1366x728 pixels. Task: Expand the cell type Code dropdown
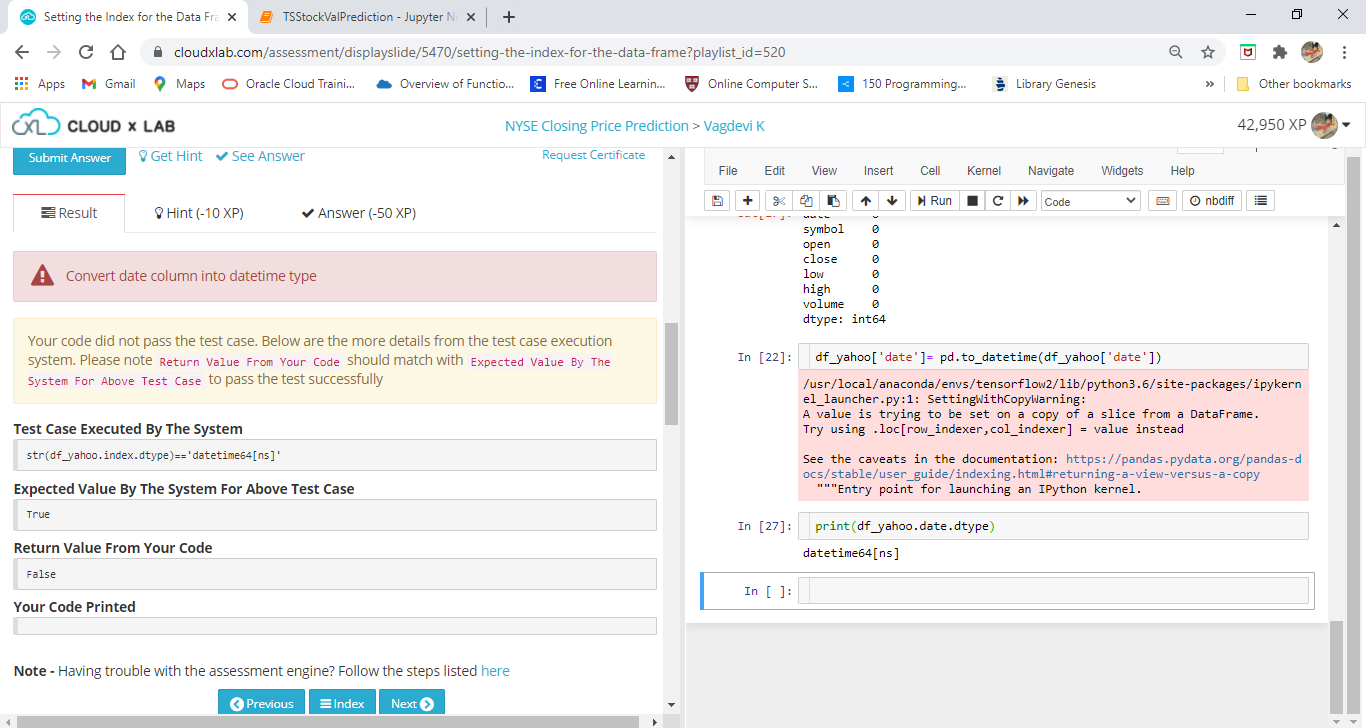pos(1090,201)
